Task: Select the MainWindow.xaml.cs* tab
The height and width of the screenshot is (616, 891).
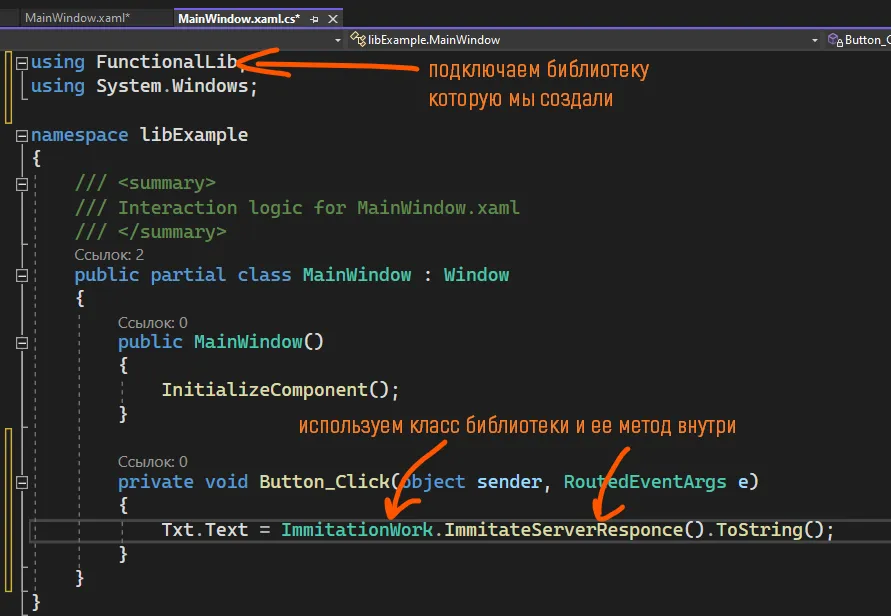Action: pyautogui.click(x=239, y=19)
